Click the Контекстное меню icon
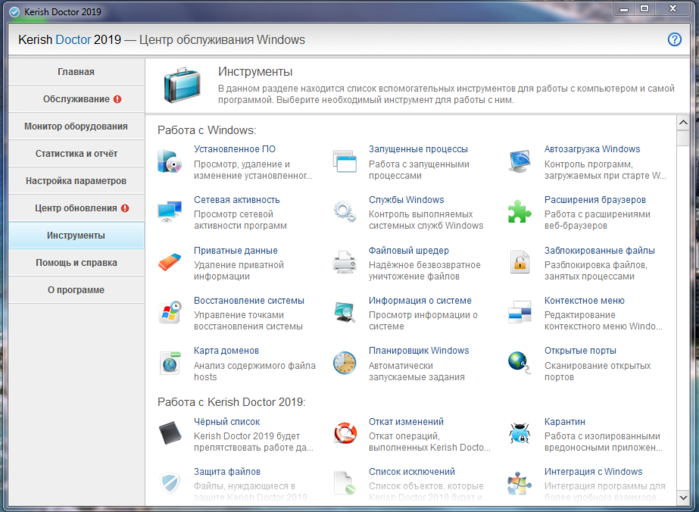This screenshot has height=512, width=699. [x=520, y=312]
